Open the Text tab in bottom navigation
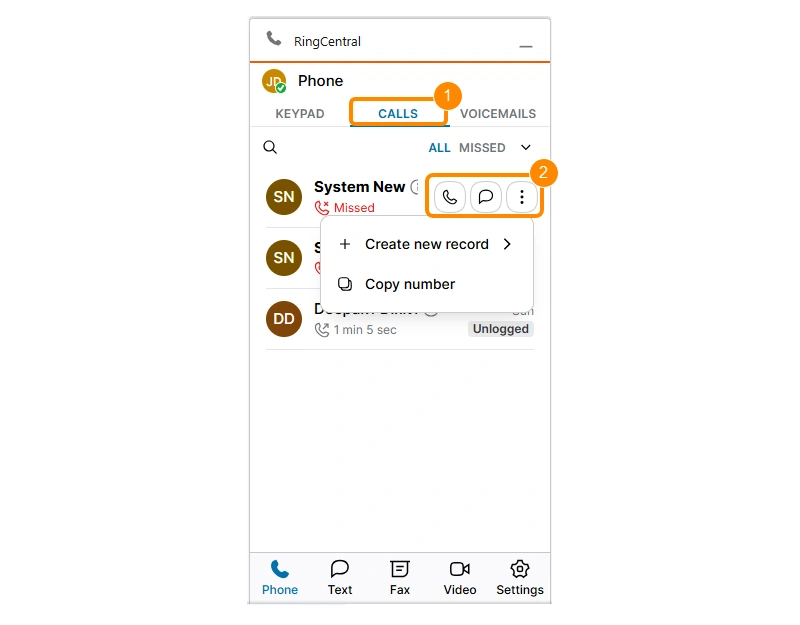This screenshot has height=625, width=800. (340, 578)
